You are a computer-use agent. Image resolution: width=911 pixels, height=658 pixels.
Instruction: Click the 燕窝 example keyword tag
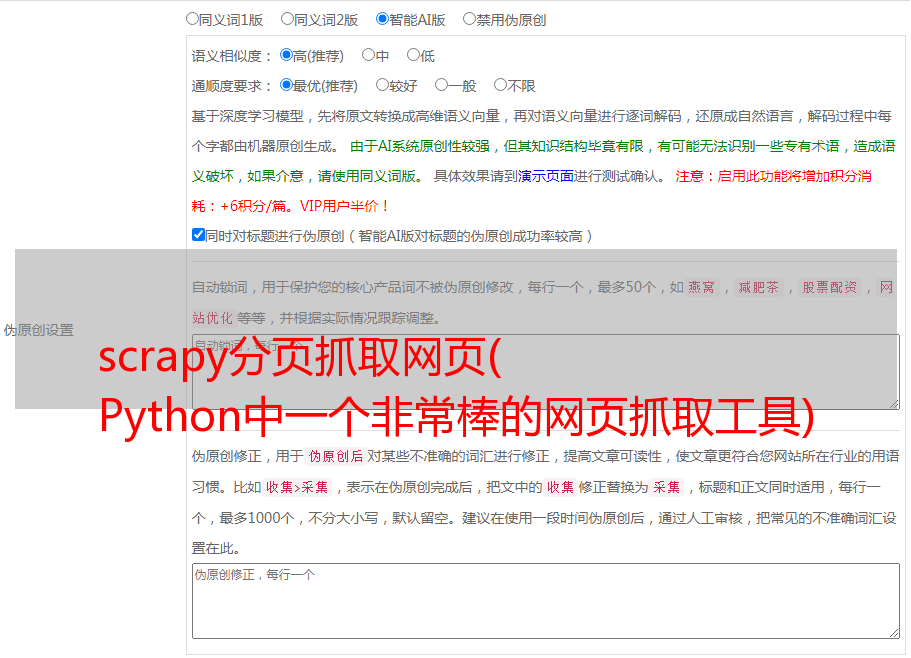pyautogui.click(x=701, y=287)
